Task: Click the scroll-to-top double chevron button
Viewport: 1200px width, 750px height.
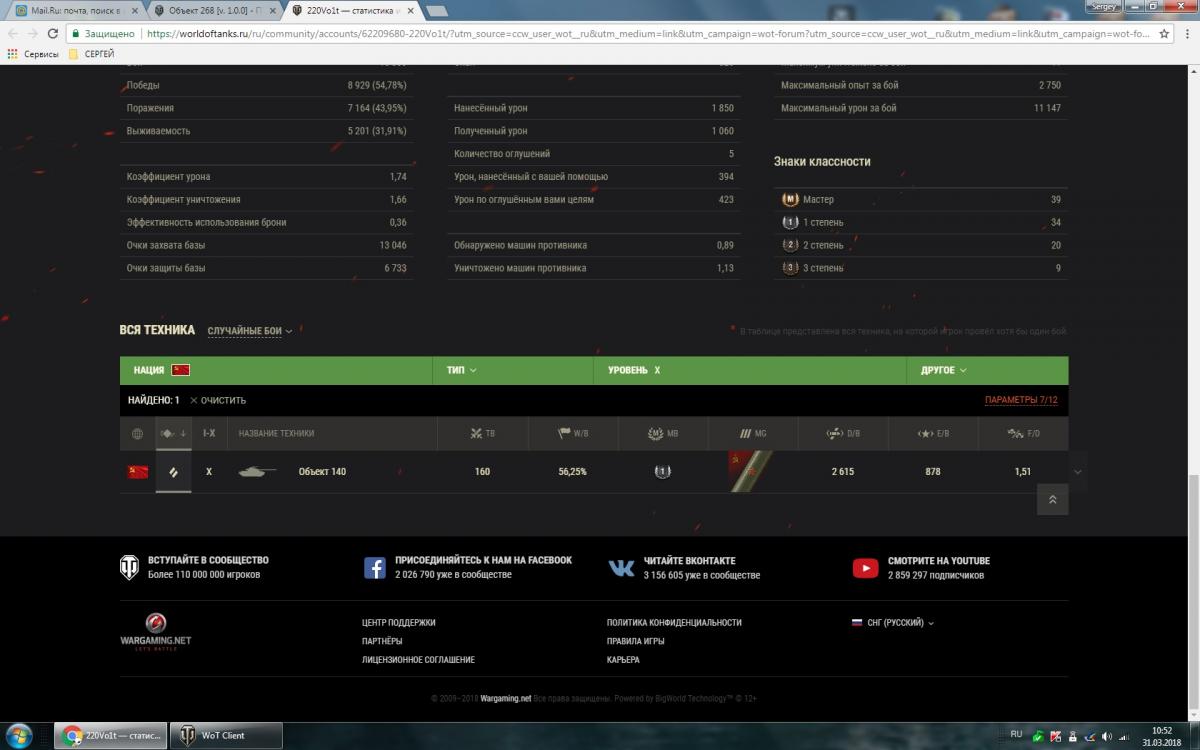Action: [1052, 499]
